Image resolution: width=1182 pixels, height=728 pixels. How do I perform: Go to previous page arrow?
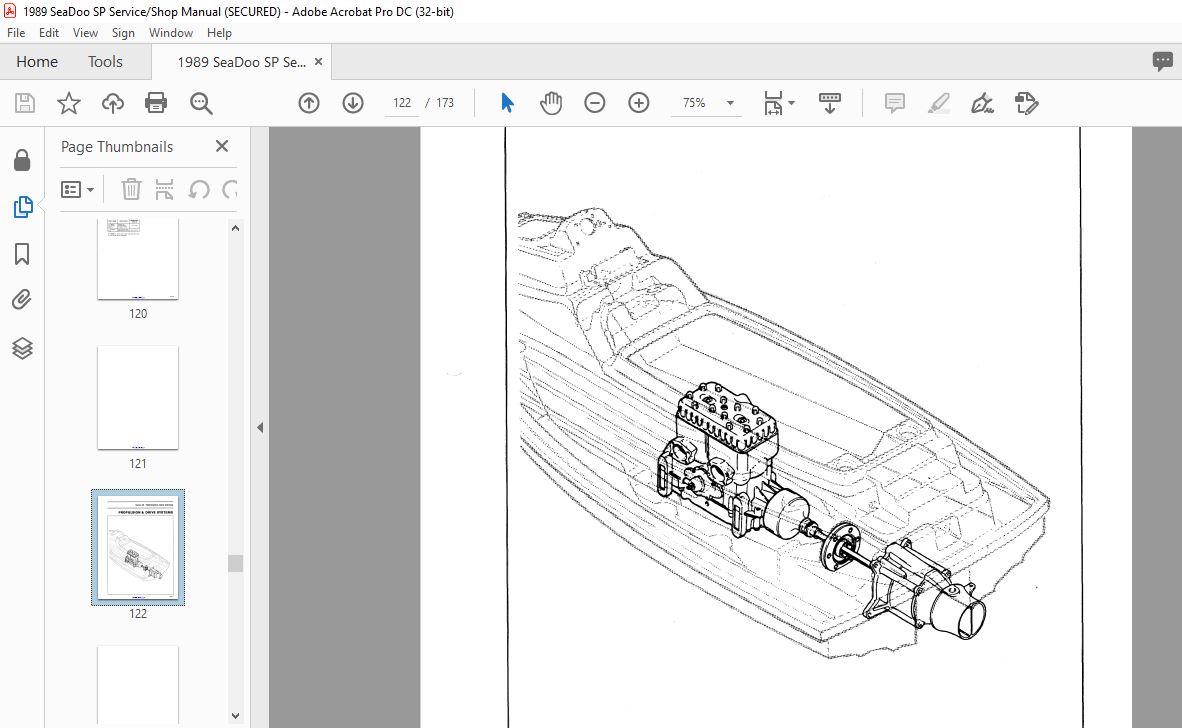point(309,103)
